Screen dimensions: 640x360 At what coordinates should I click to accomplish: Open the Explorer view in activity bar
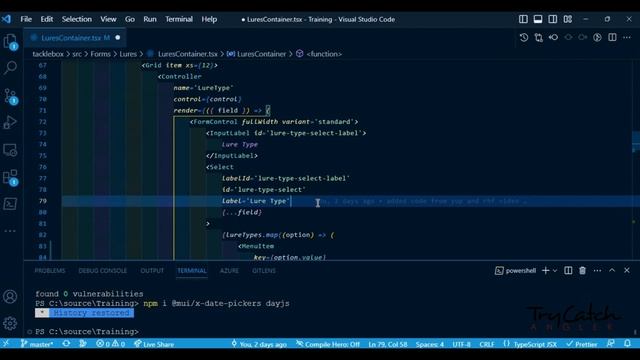point(10,41)
